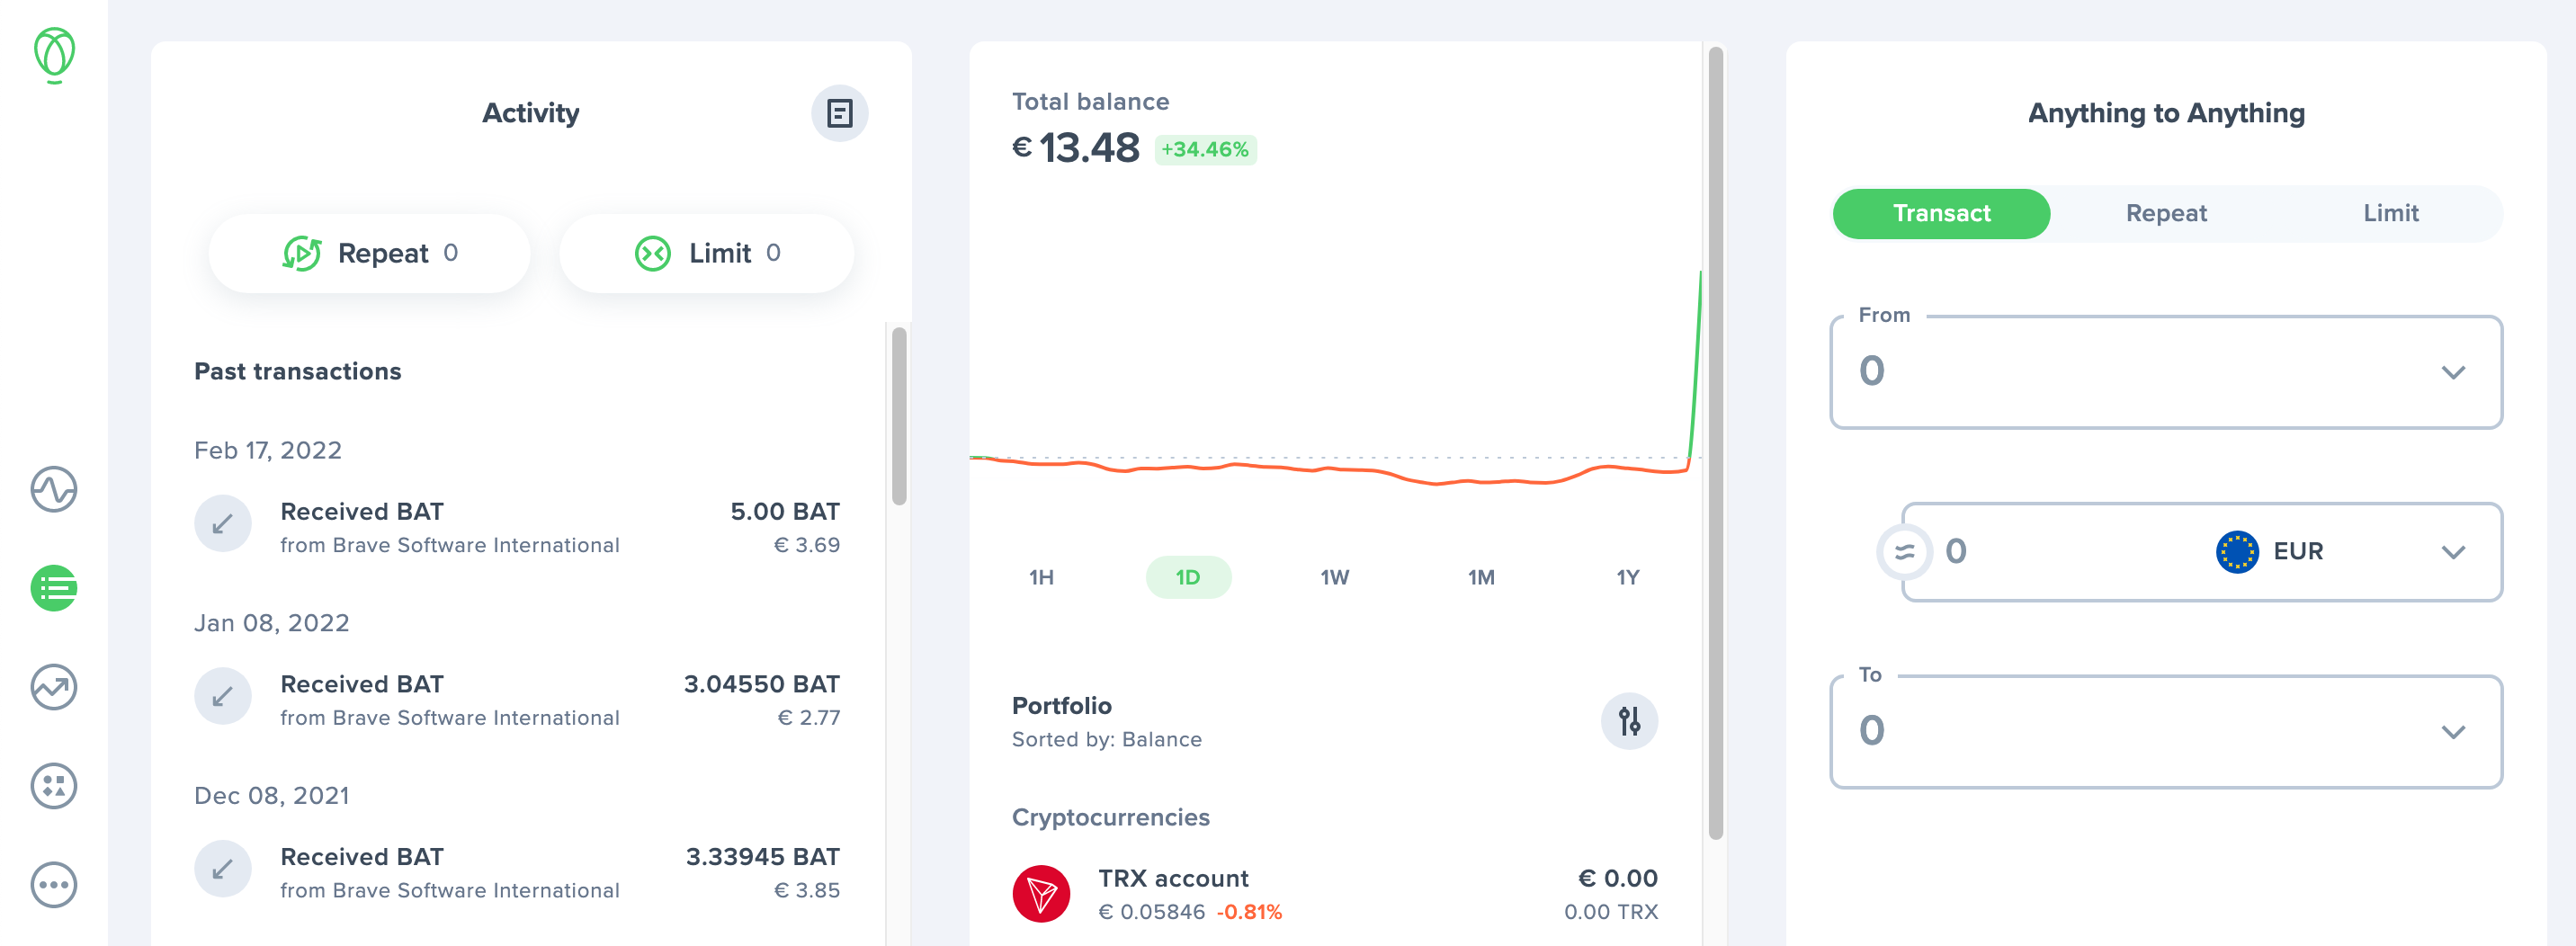The image size is (2576, 946).
Task: Click the Past transactions scrollbar
Action: tap(899, 415)
